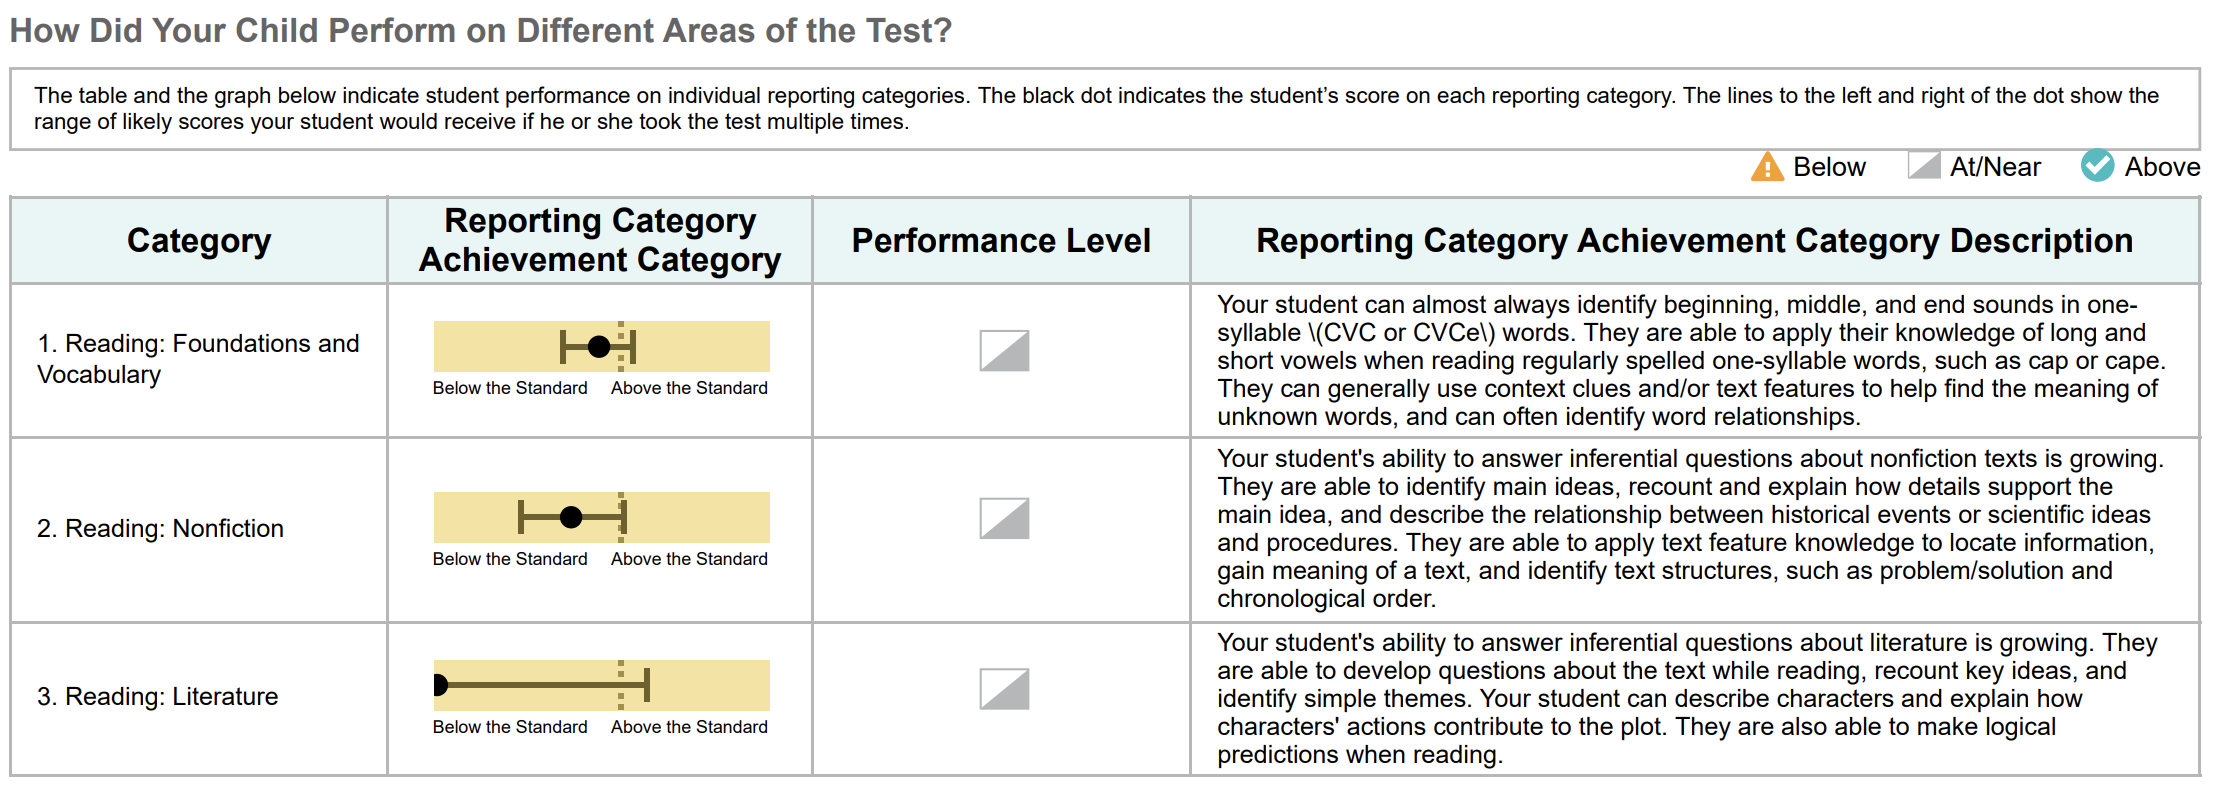
Task: Click the Category column header
Action: (x=199, y=241)
